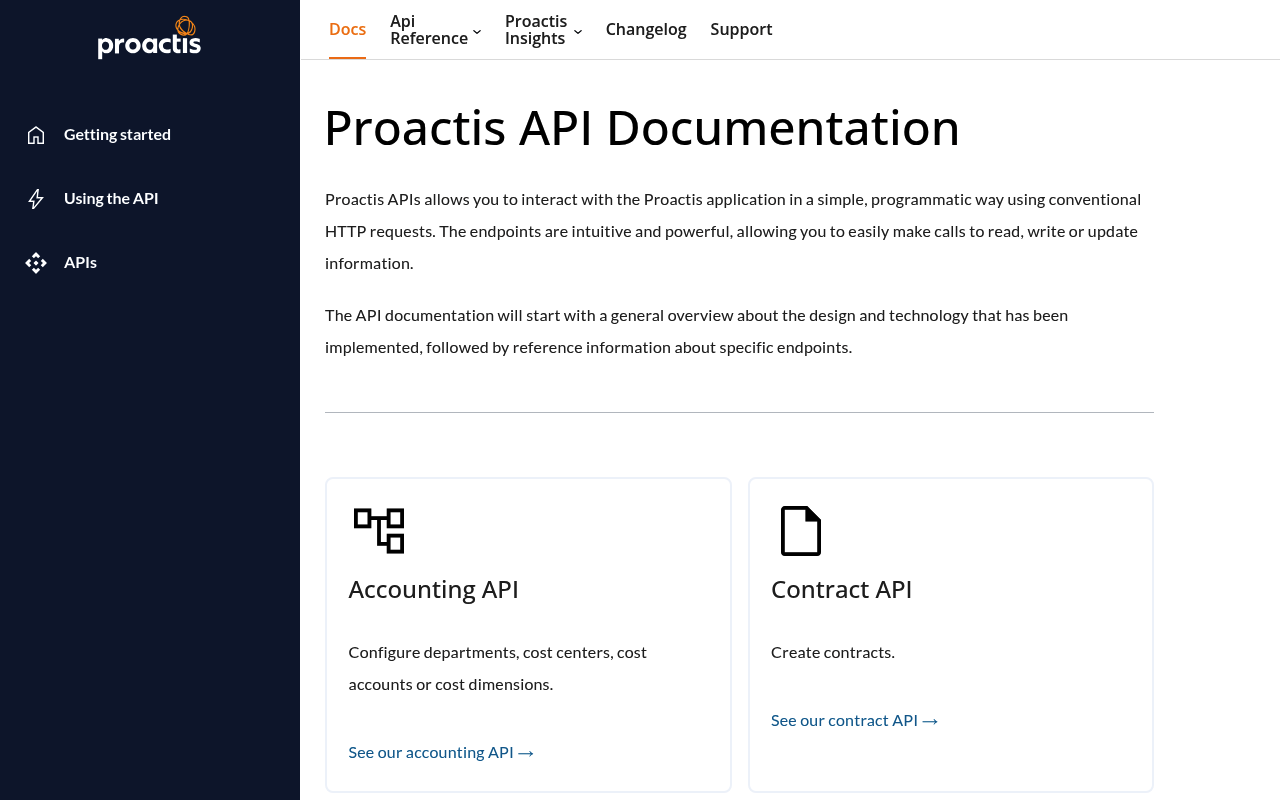Open the Api Reference menu
The image size is (1280, 800).
click(429, 30)
